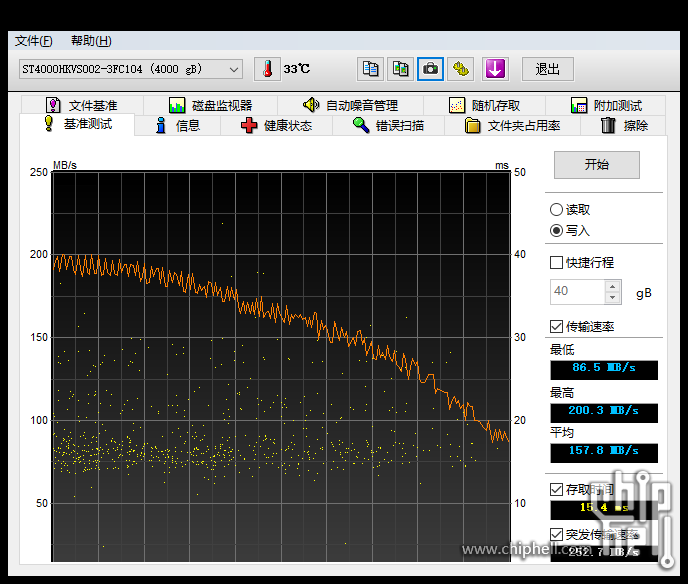
Task: Click the purple download arrow icon
Action: point(495,69)
